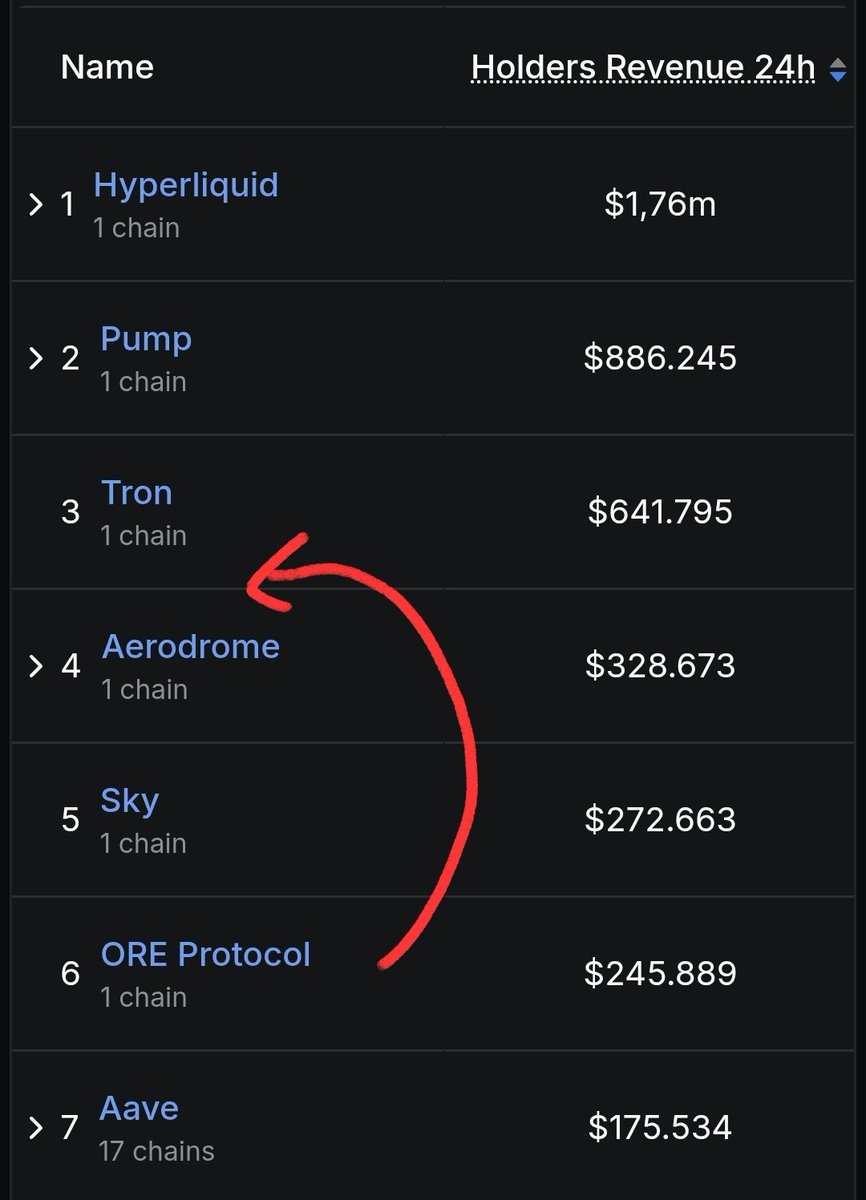Expand the Hyperliquid row

click(36, 205)
